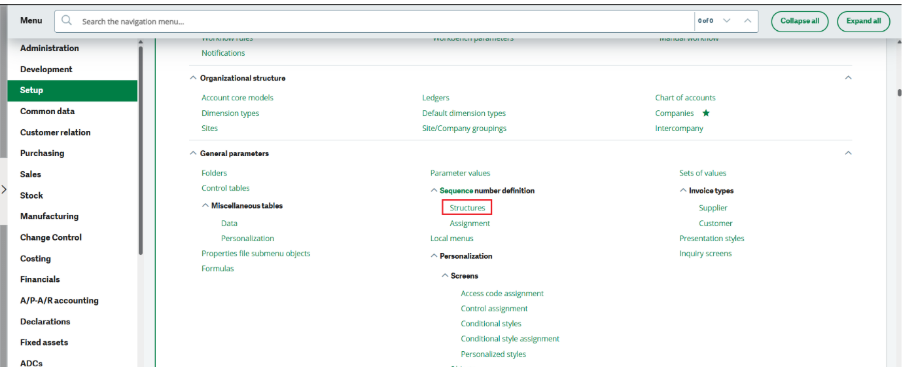Open Default dimension types link
The width and height of the screenshot is (903, 370).
464,114
